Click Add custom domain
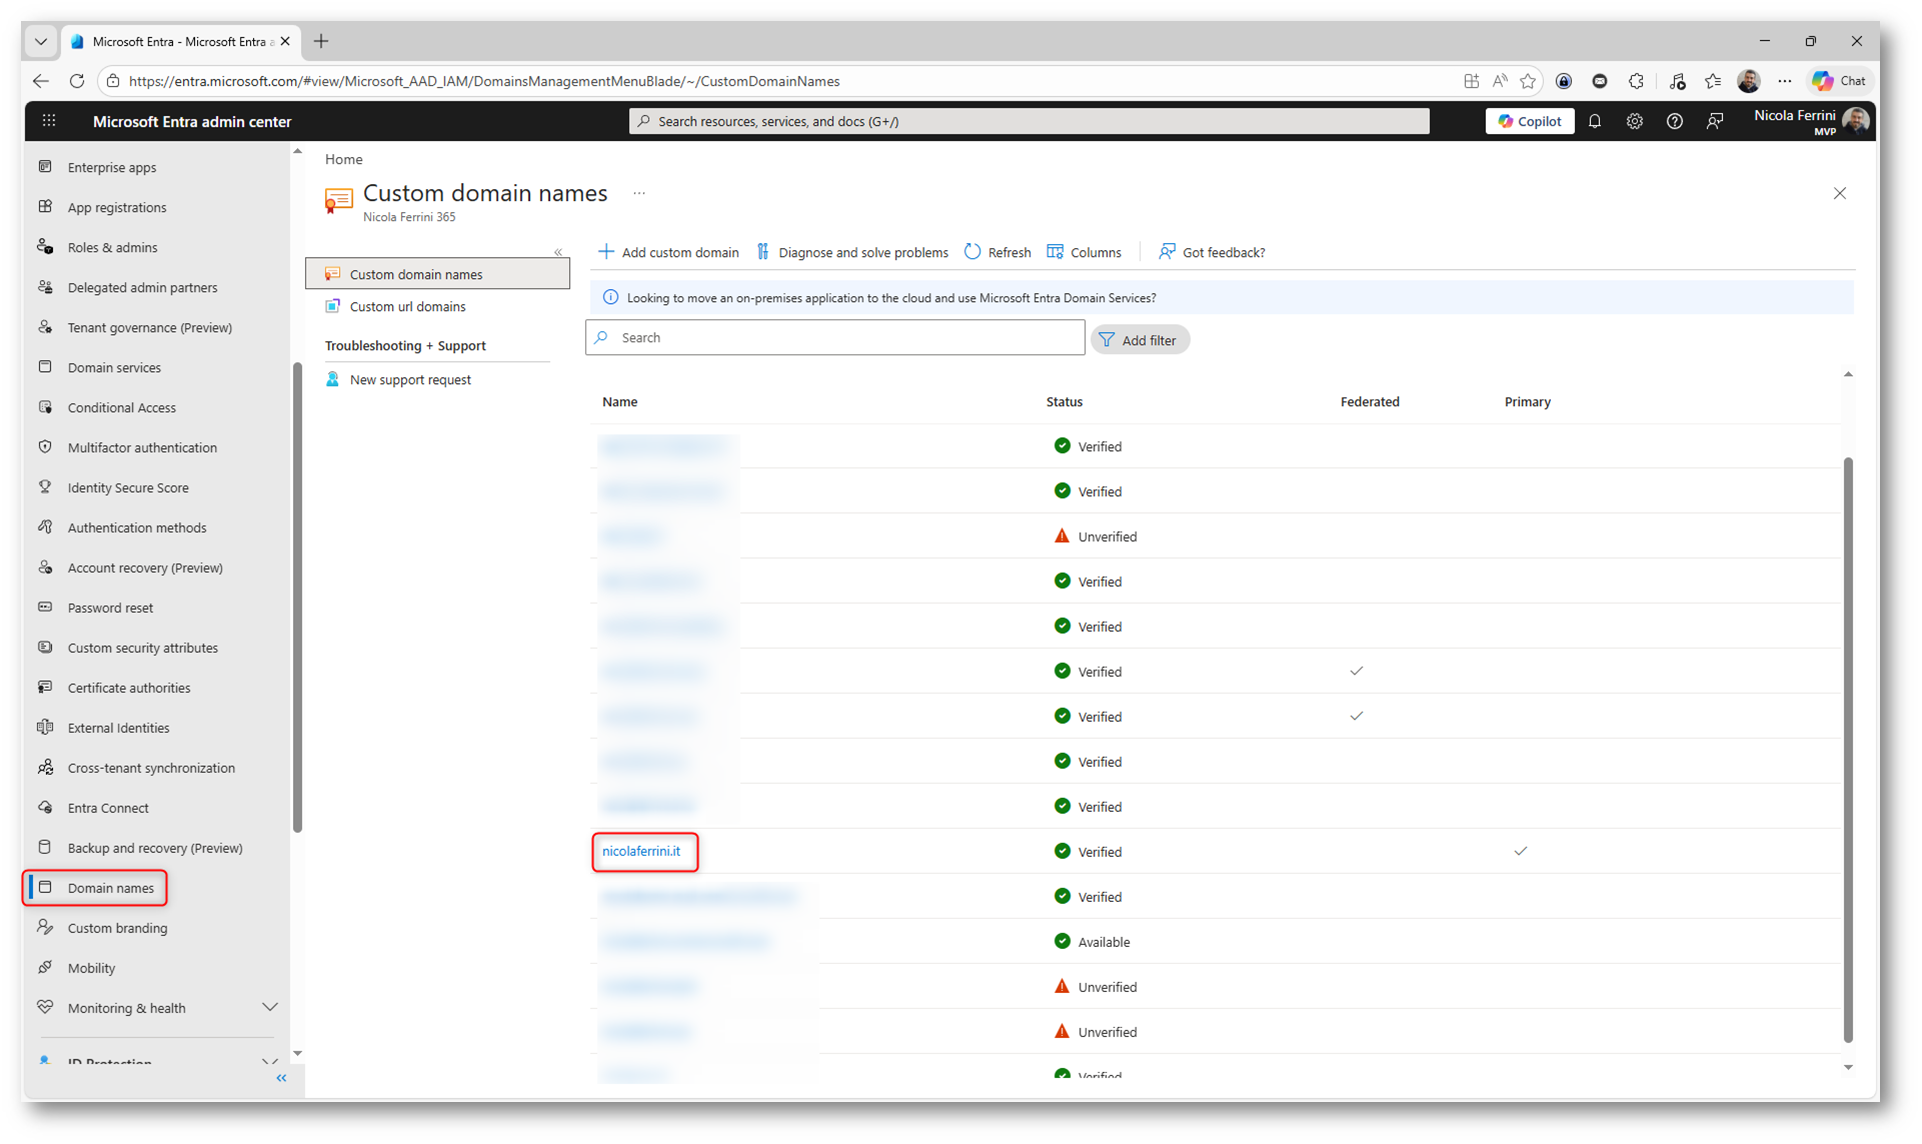The height and width of the screenshot is (1144, 1922). (x=668, y=252)
